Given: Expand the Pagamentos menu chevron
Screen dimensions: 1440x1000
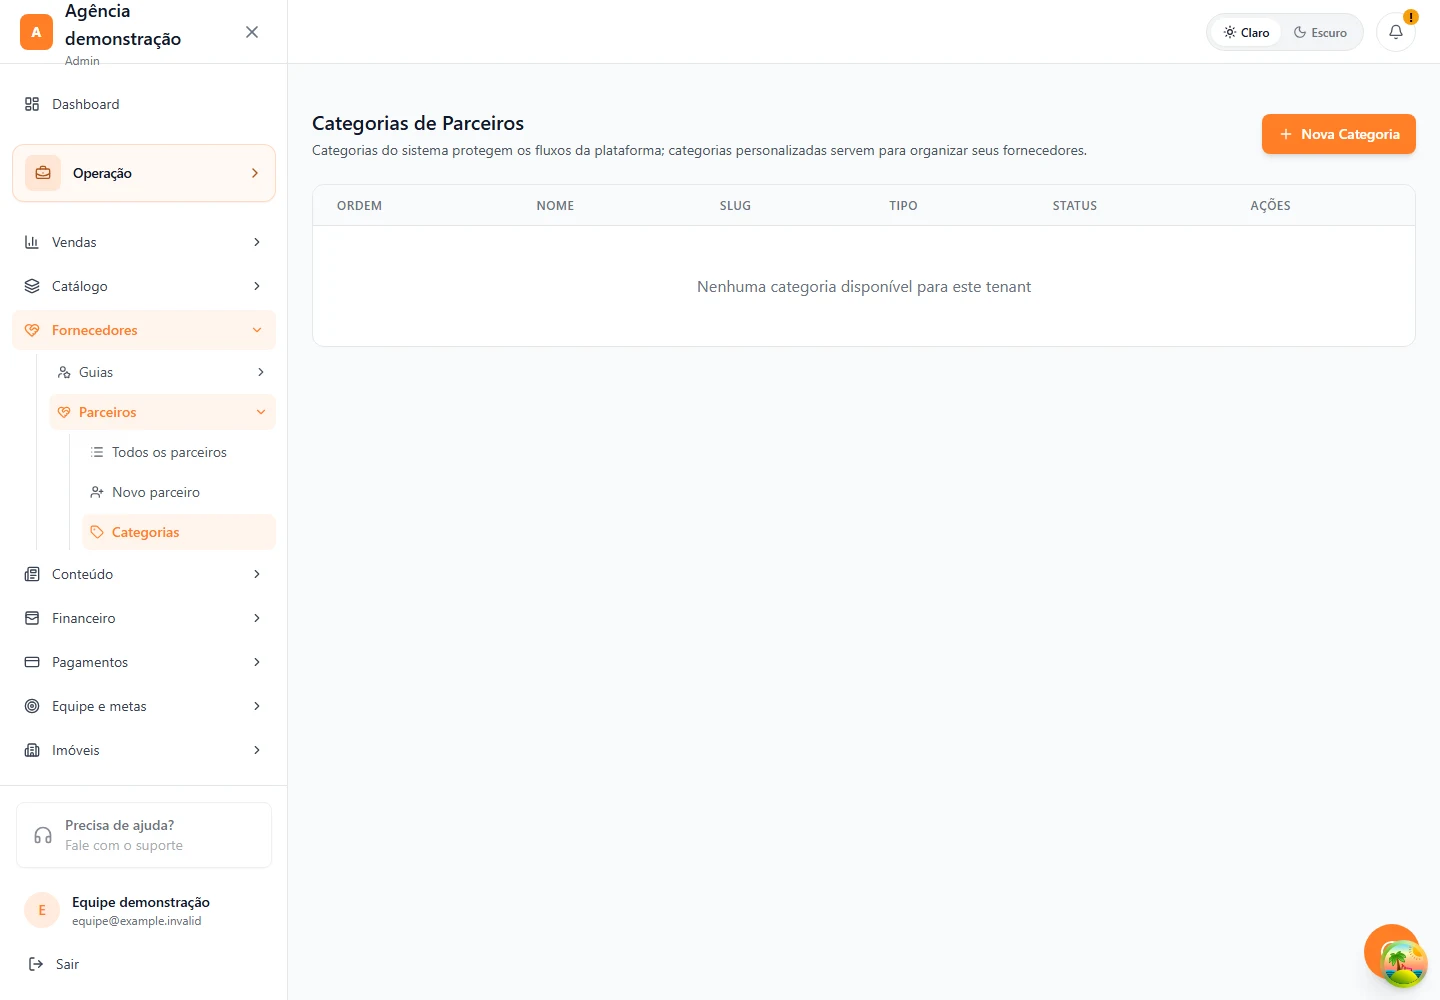Looking at the screenshot, I should tap(257, 662).
